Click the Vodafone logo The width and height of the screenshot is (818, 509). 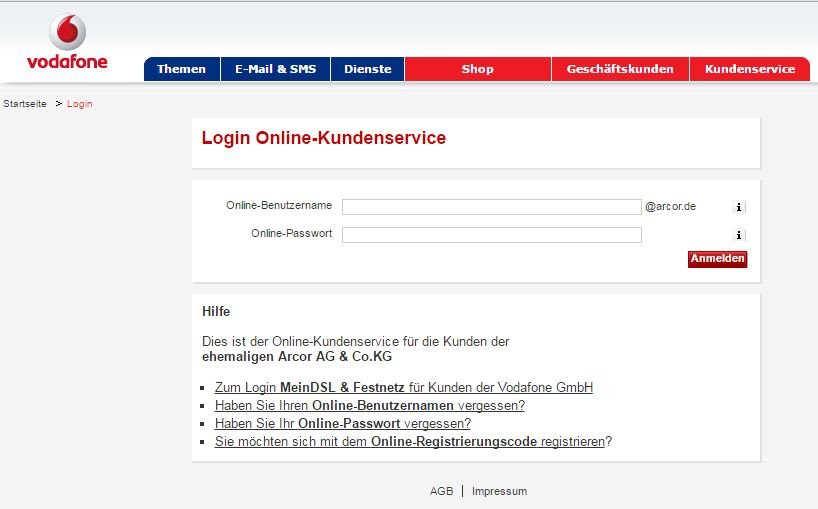point(67,42)
